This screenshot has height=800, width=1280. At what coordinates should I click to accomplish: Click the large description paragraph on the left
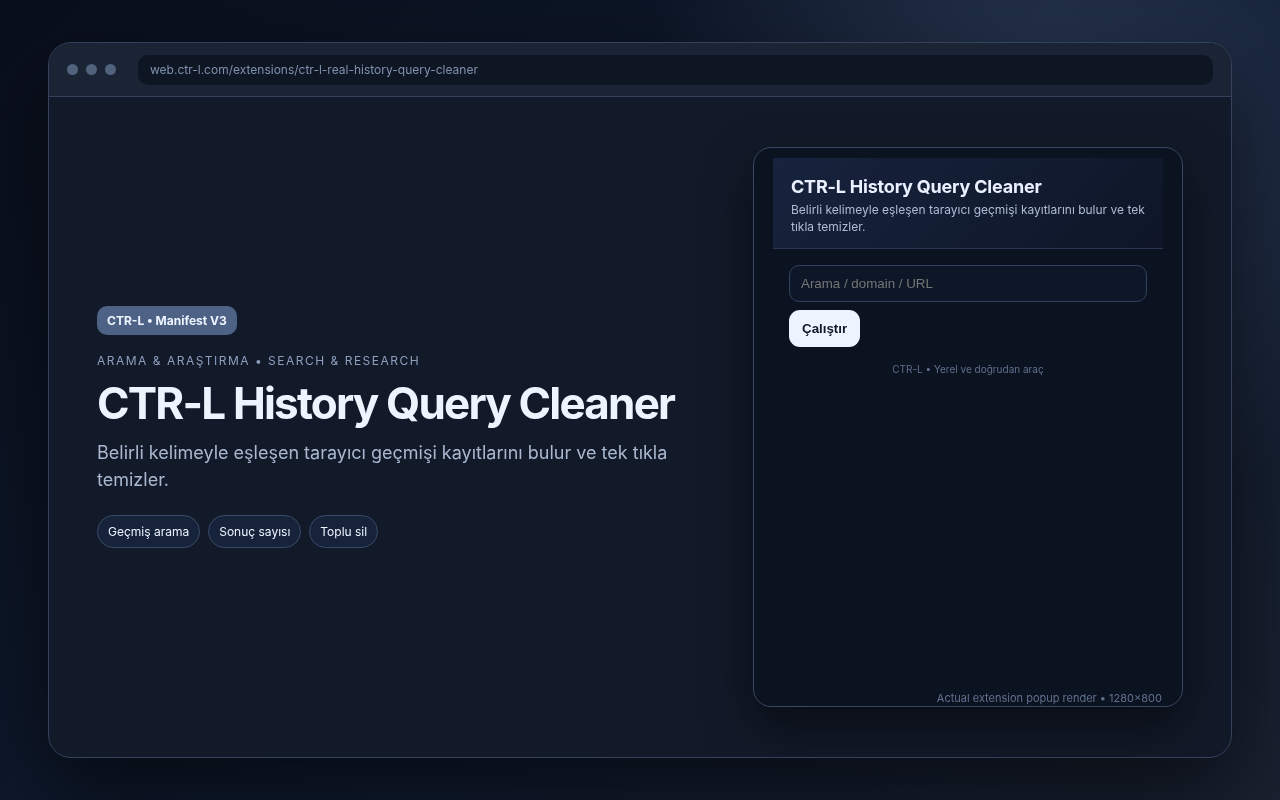point(382,466)
